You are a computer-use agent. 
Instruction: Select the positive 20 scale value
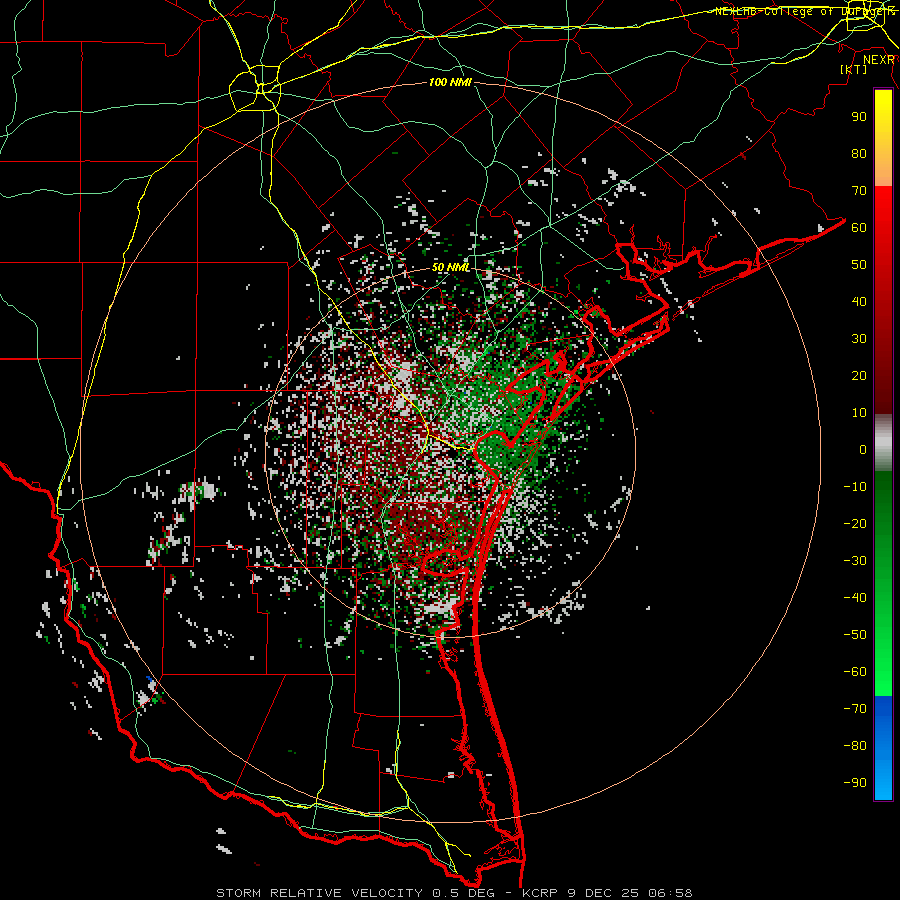pyautogui.click(x=859, y=375)
